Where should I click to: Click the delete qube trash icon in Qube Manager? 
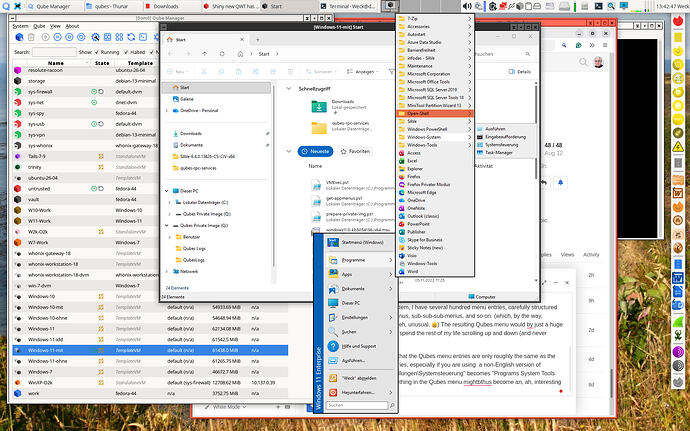31,37
